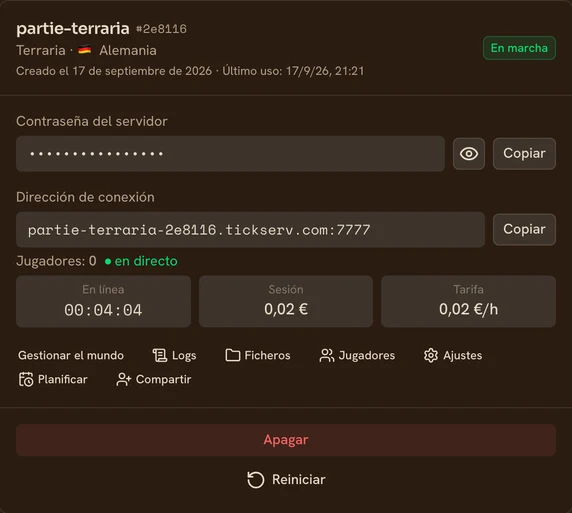Click the German flag icon
Screen dimensions: 572x513
(x=85, y=49)
